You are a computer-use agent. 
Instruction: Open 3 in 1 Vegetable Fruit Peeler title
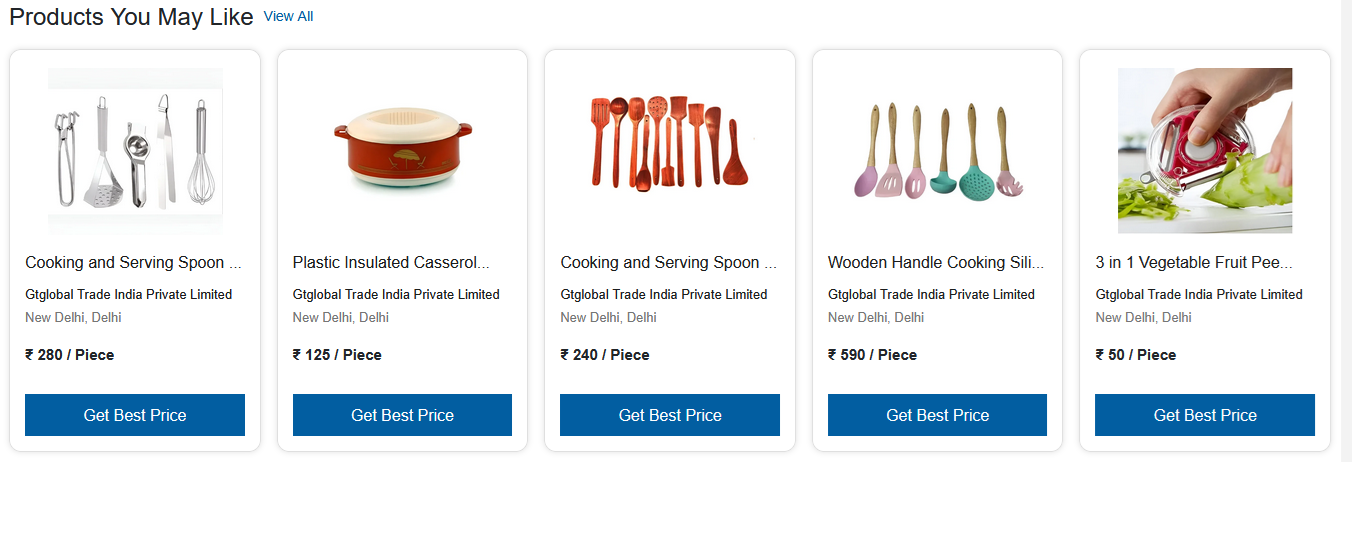(x=1194, y=263)
